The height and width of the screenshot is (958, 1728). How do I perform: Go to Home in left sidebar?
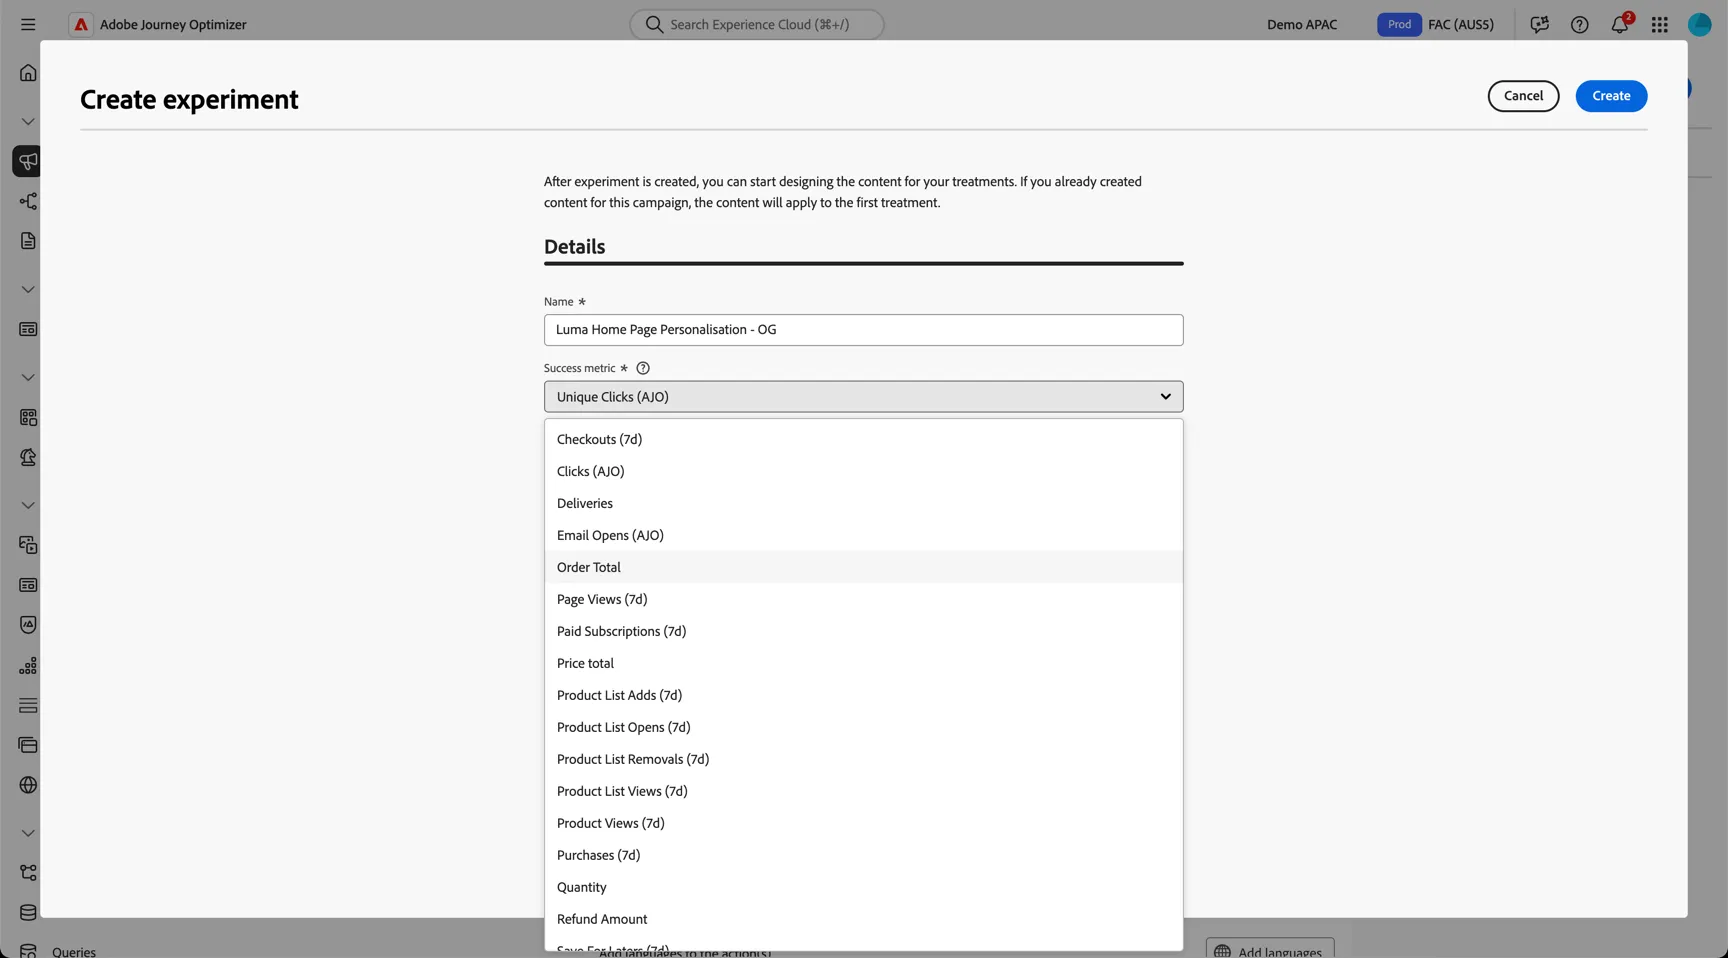[x=28, y=73]
